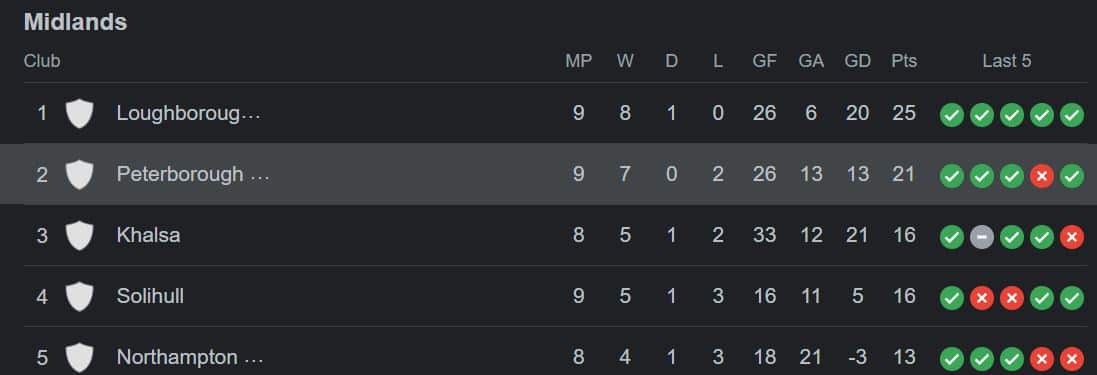Screen dimensions: 1097x375
Task: Click the Last 5 column header
Action: (1007, 61)
